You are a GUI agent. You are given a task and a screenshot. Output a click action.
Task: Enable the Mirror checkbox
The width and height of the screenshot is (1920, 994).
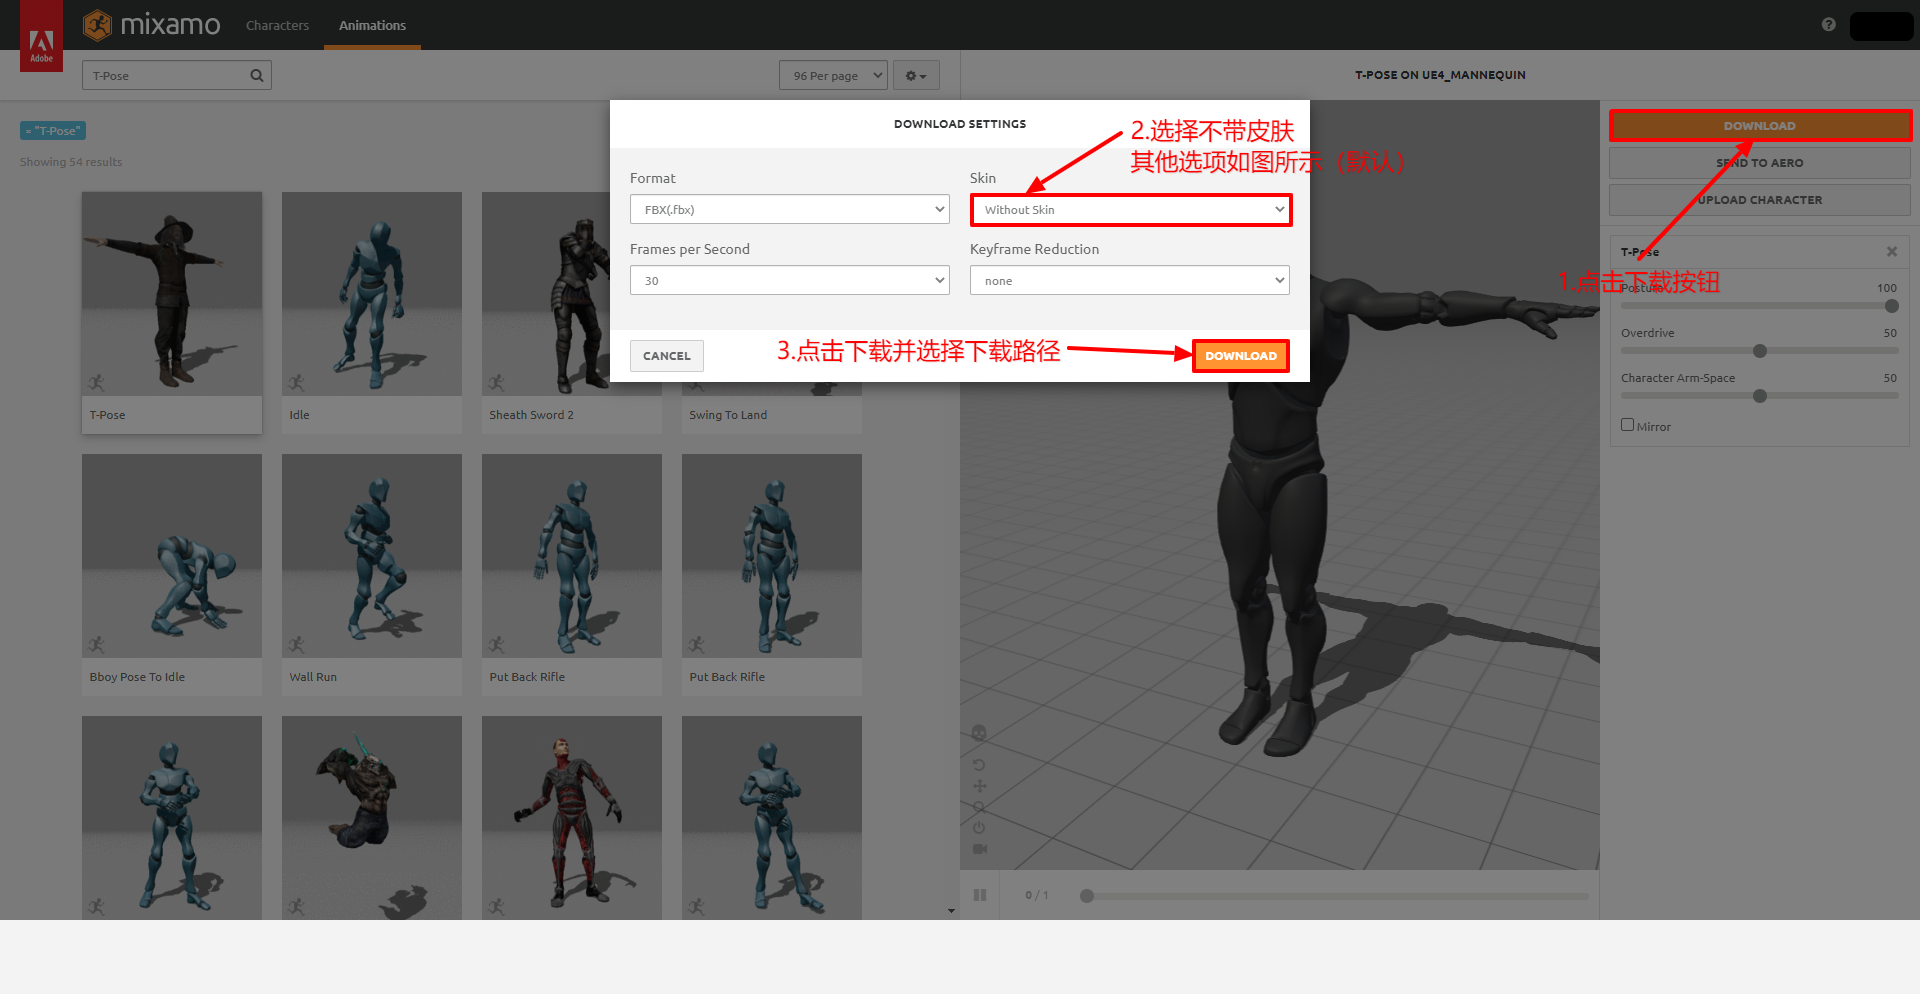click(x=1627, y=424)
